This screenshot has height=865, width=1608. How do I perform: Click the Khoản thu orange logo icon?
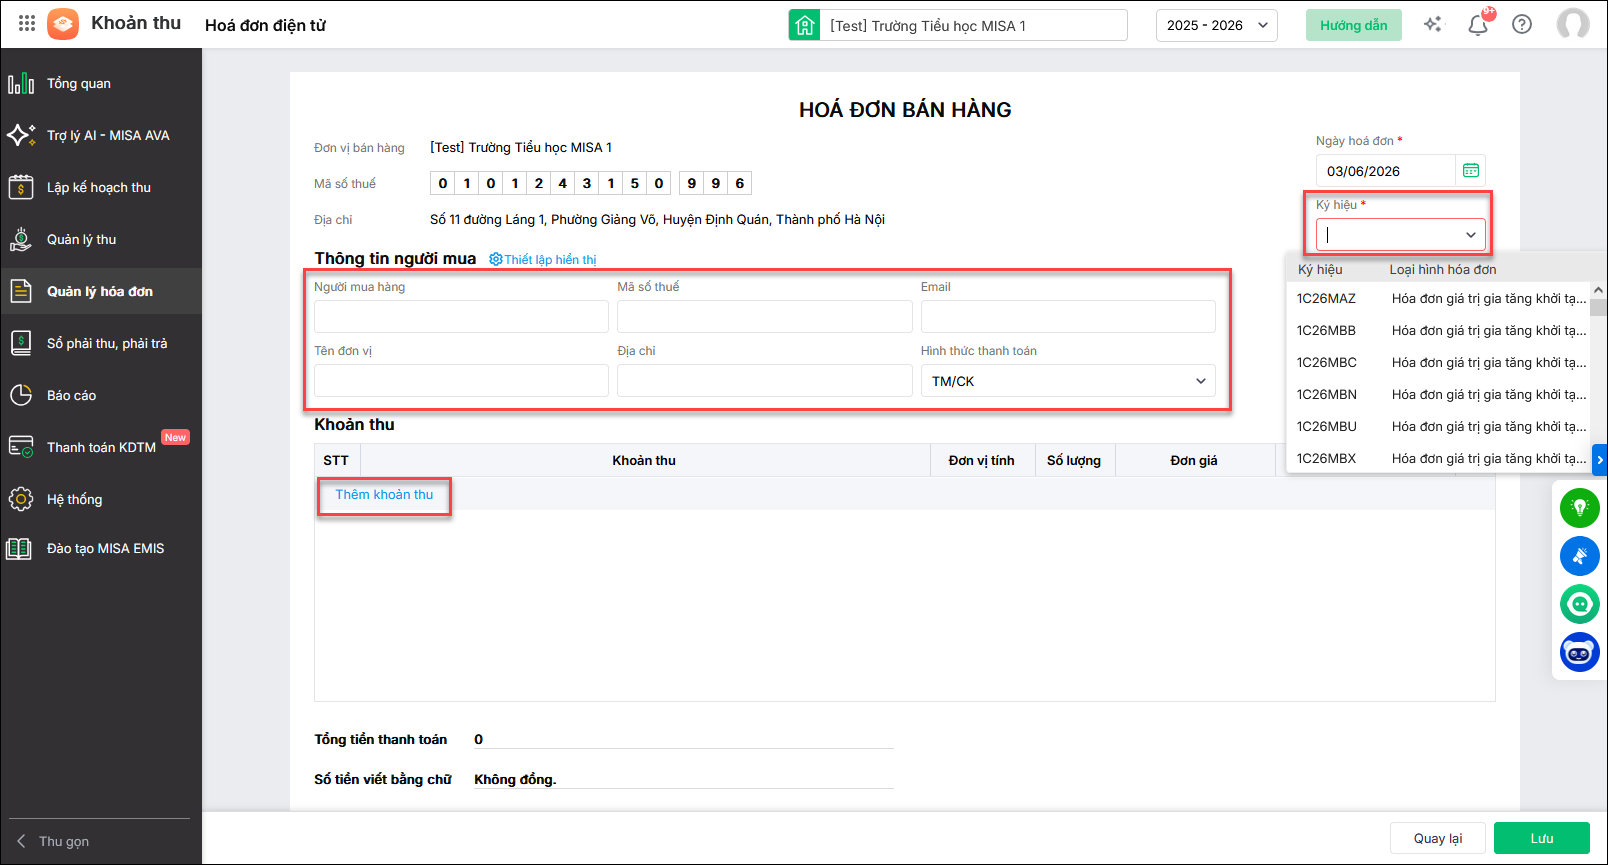pos(63,24)
